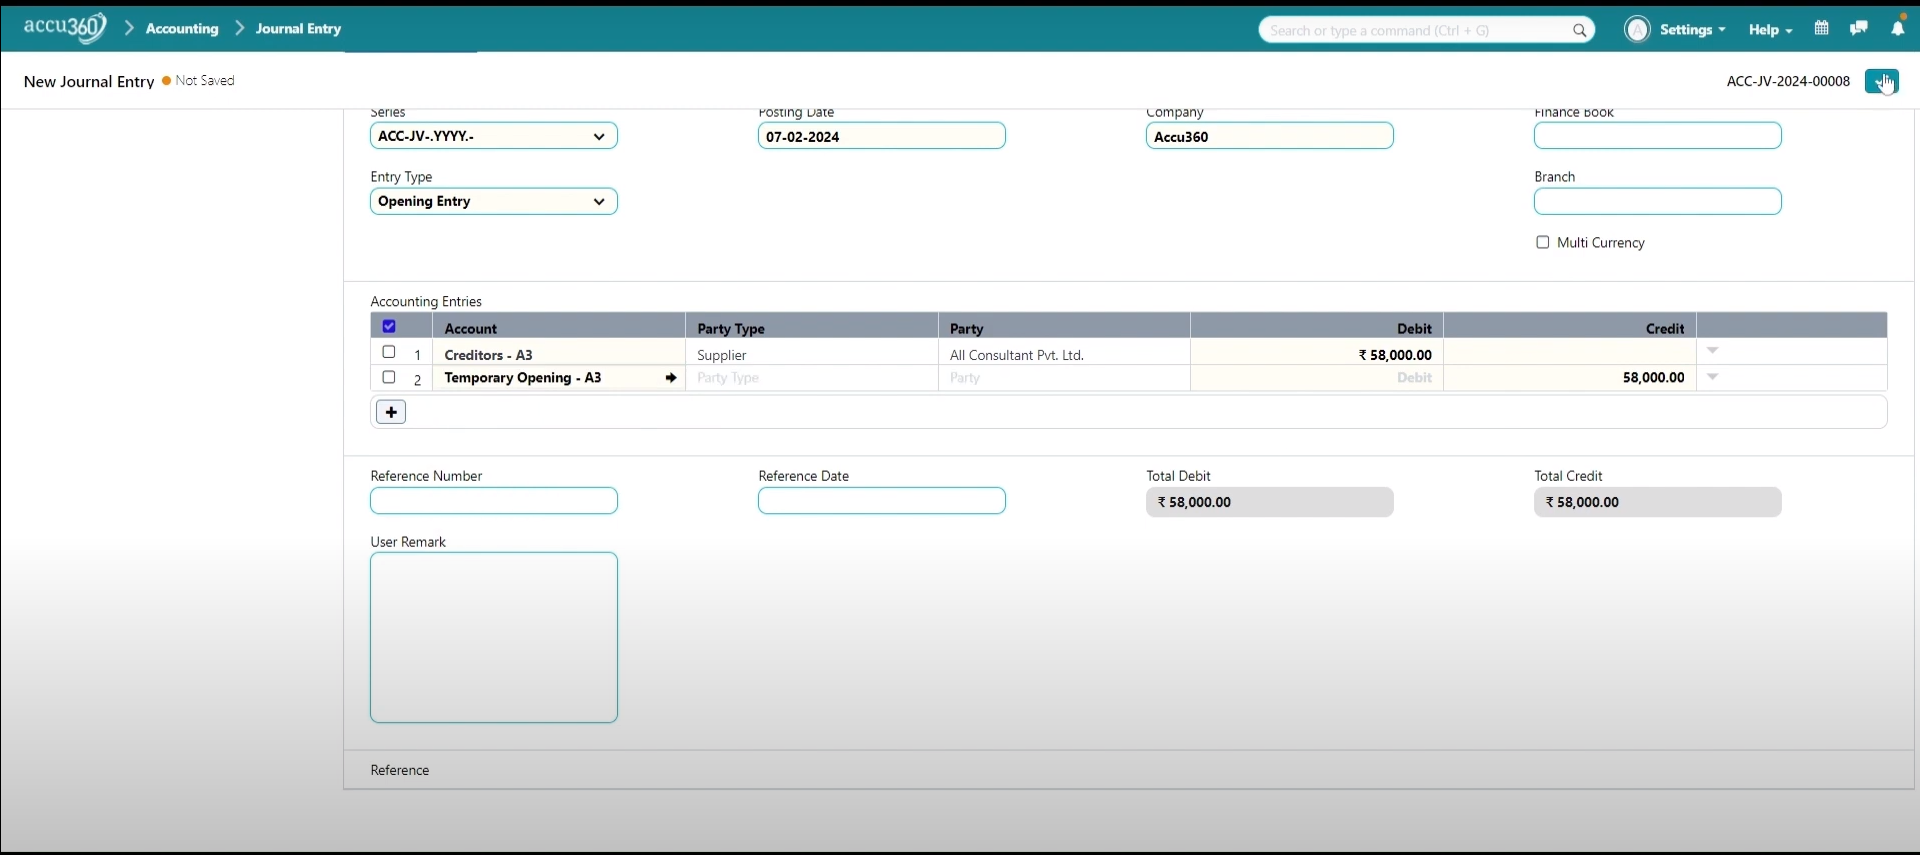Click the Total Credit value field
This screenshot has width=1920, height=855.
pyautogui.click(x=1658, y=502)
